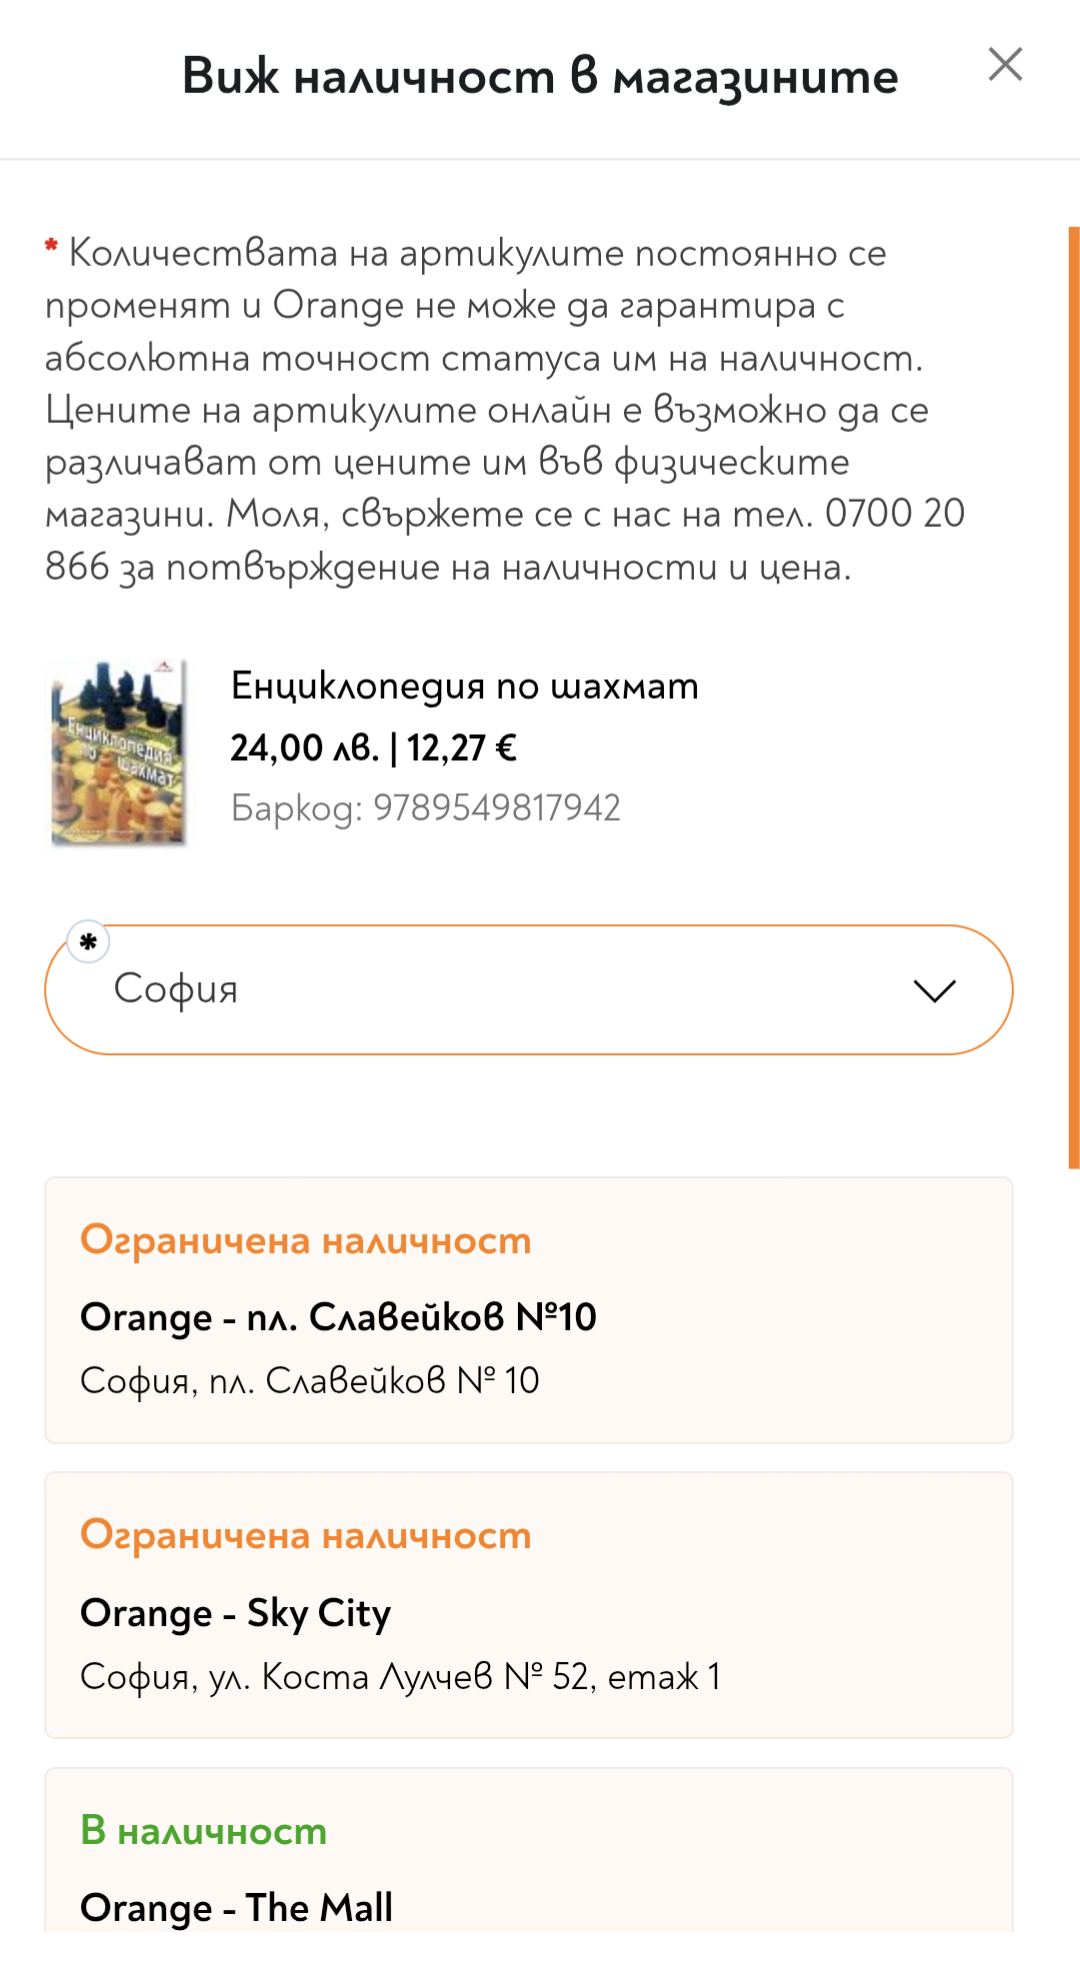Viewport: 1080px width, 1965px height.
Task: Click the heading Виж наличност в магазините
Action: (539, 77)
